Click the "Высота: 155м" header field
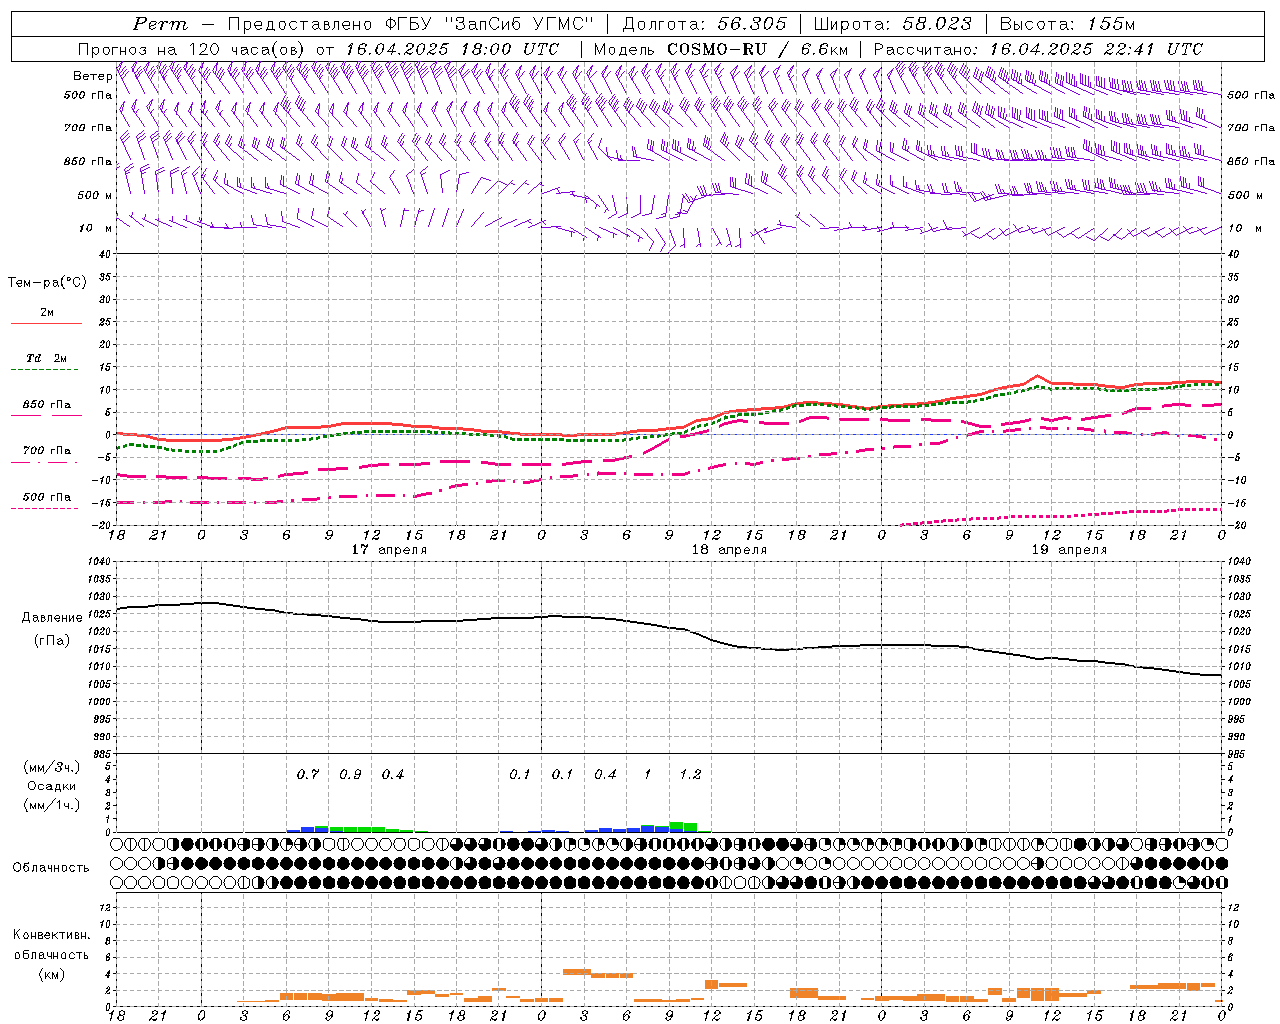1280x1024 pixels. tap(1067, 24)
